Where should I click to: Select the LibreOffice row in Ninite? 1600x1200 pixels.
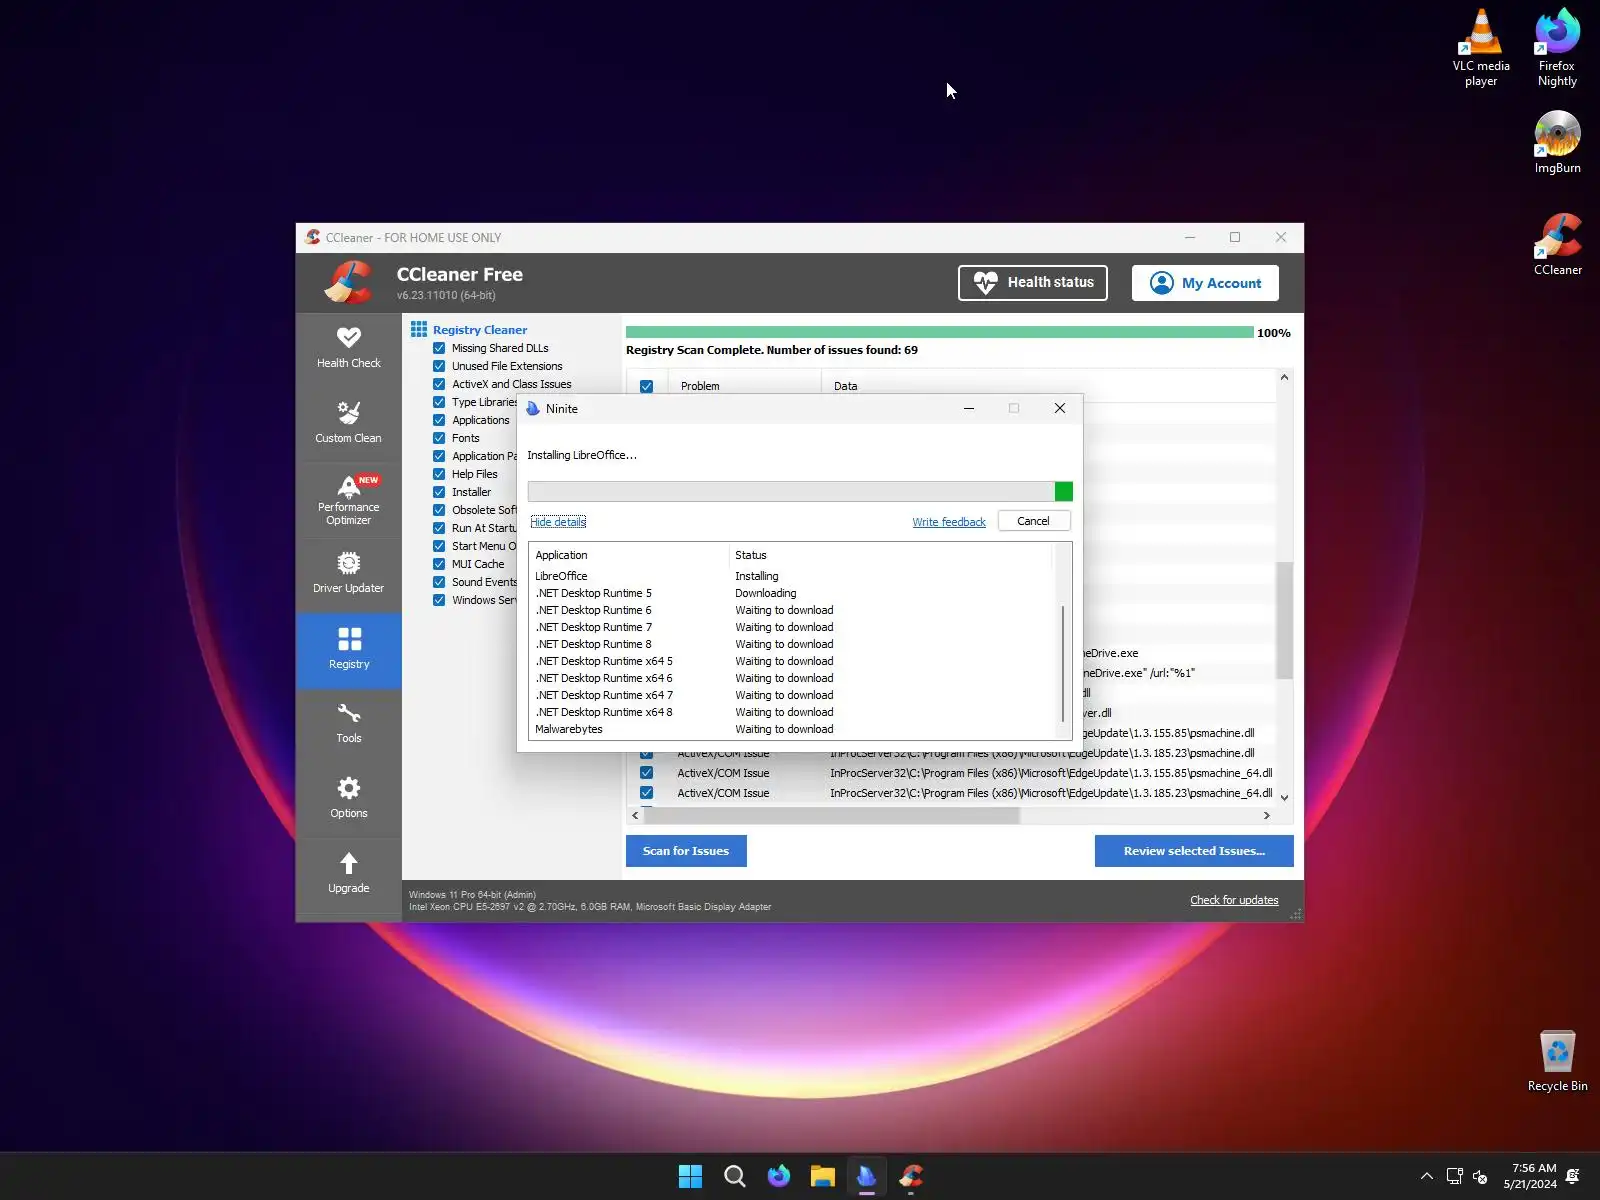click(791, 576)
